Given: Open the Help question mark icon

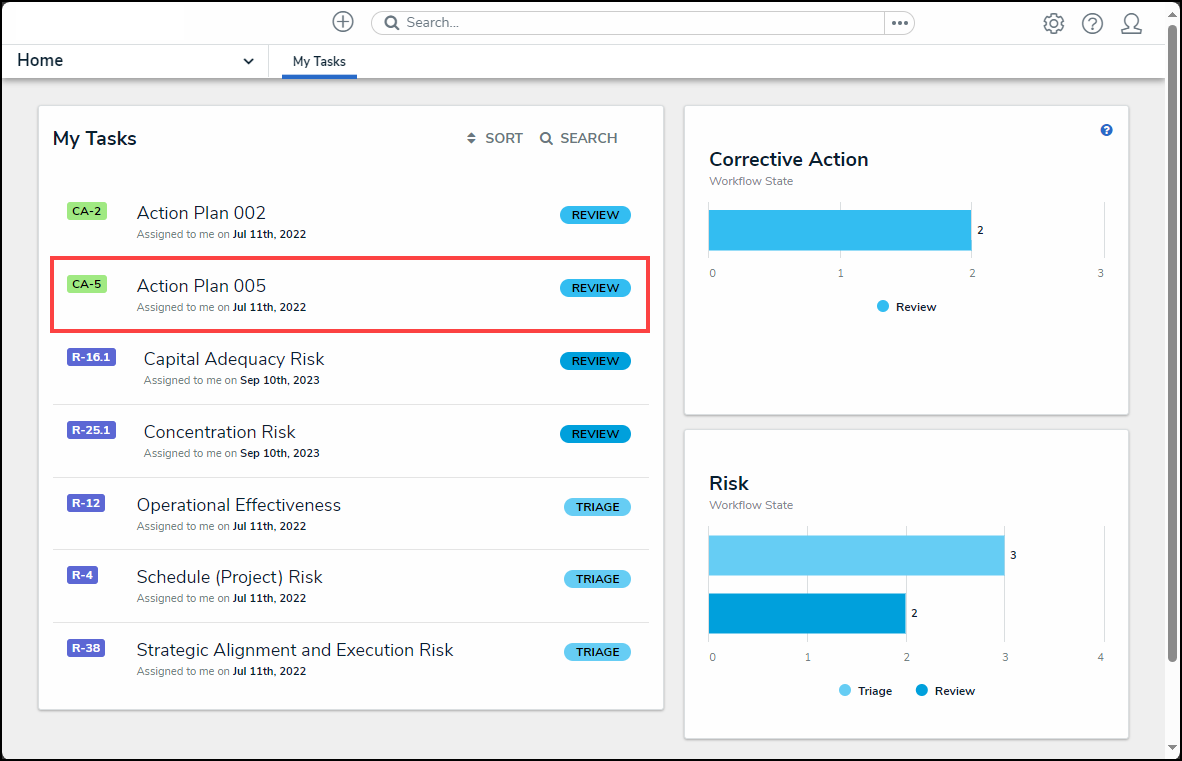Looking at the screenshot, I should tap(1092, 24).
